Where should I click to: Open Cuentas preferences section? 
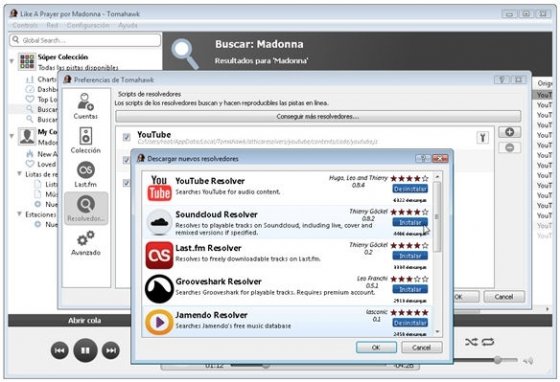point(85,106)
